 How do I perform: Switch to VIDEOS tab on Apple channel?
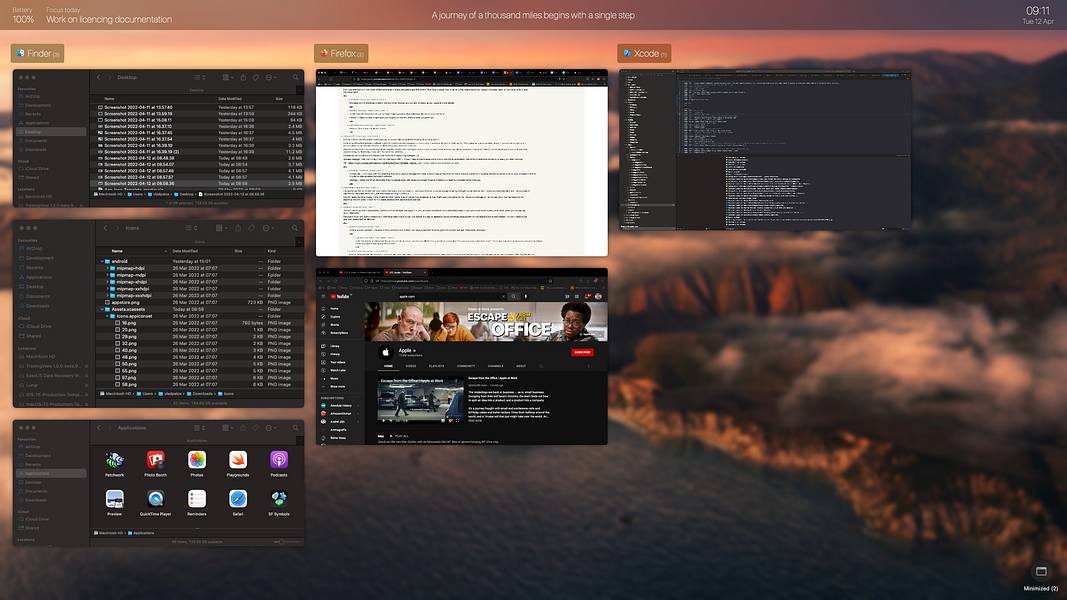(411, 366)
